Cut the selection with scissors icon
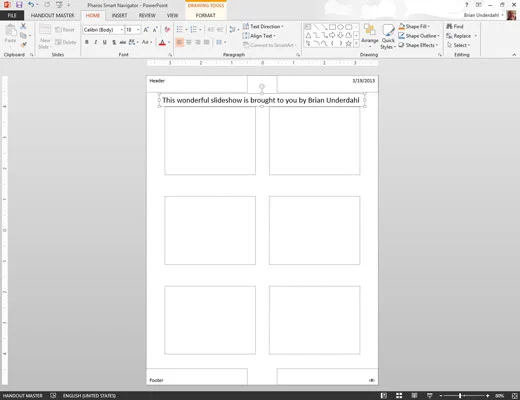Screen dimensions: 520x400 click(x=23, y=26)
